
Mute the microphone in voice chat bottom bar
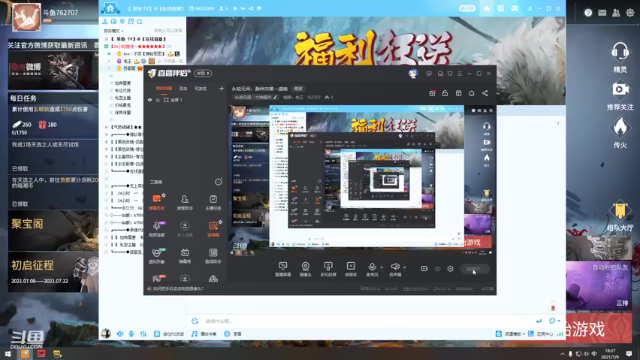pos(131,334)
